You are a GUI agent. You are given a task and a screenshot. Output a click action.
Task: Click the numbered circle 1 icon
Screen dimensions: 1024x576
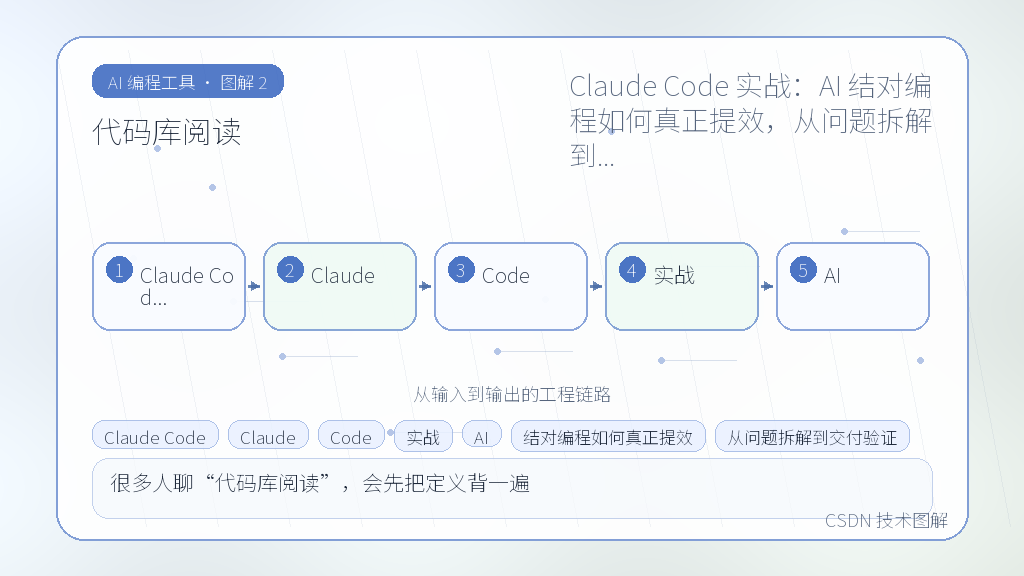(x=120, y=270)
